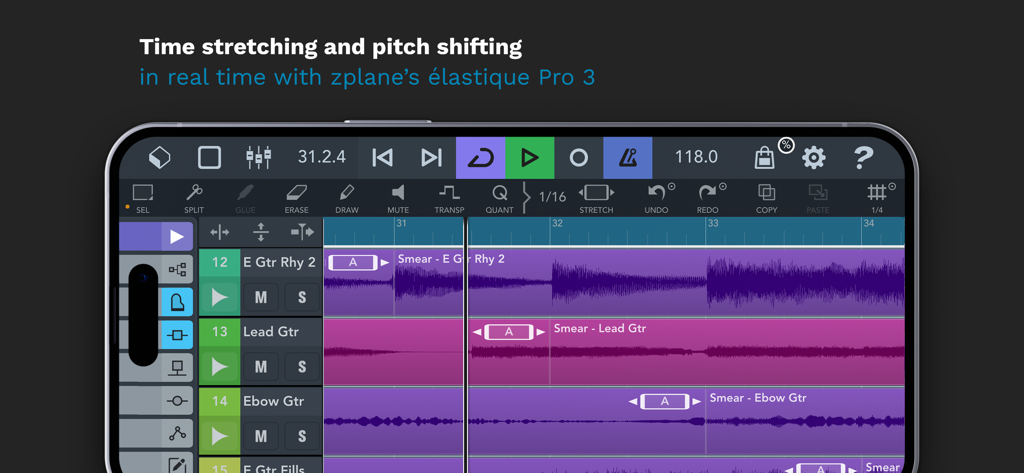The height and width of the screenshot is (473, 1024).
Task: Select the STRETCH tool
Action: pyautogui.click(x=596, y=199)
